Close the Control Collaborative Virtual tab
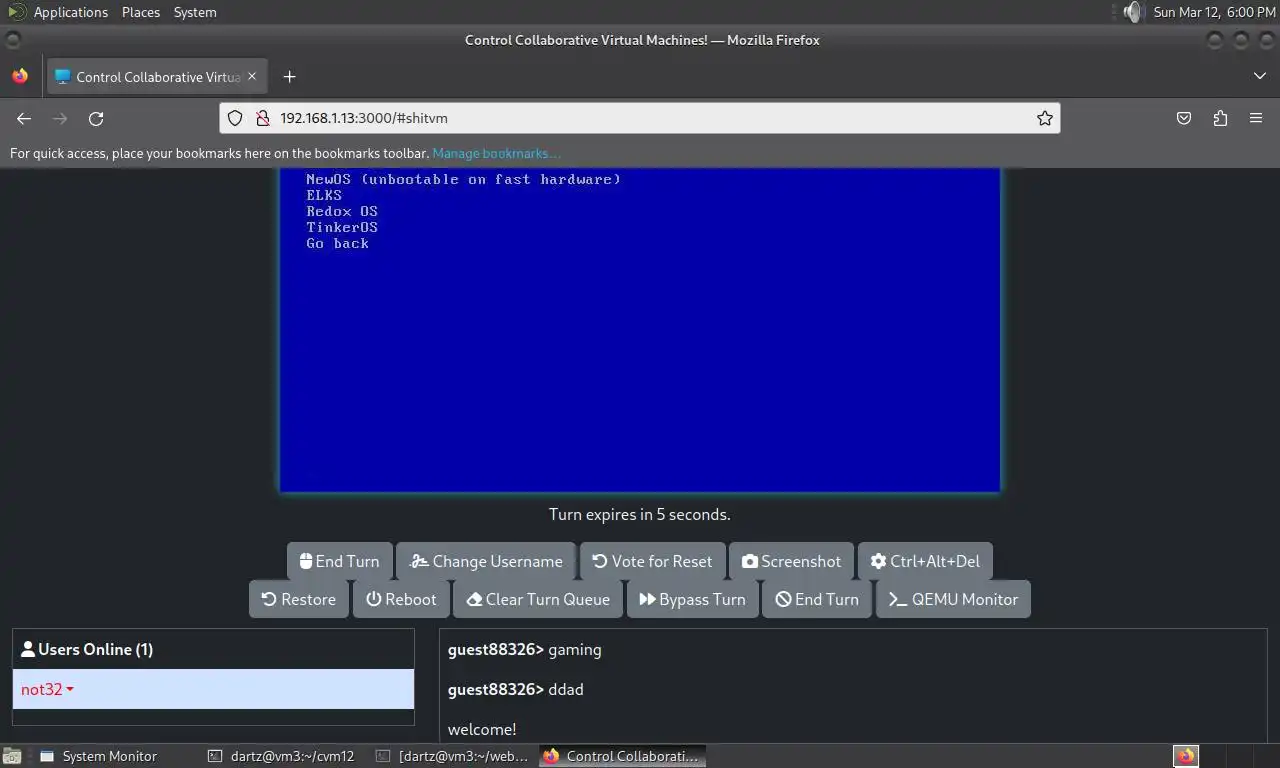 click(252, 76)
